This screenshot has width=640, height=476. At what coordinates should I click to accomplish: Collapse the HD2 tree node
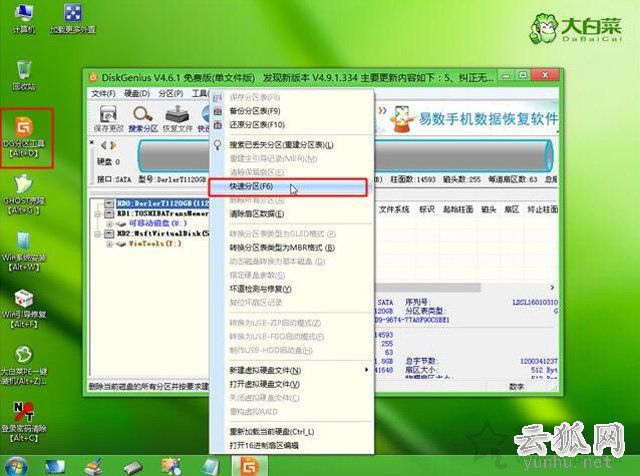[98, 234]
